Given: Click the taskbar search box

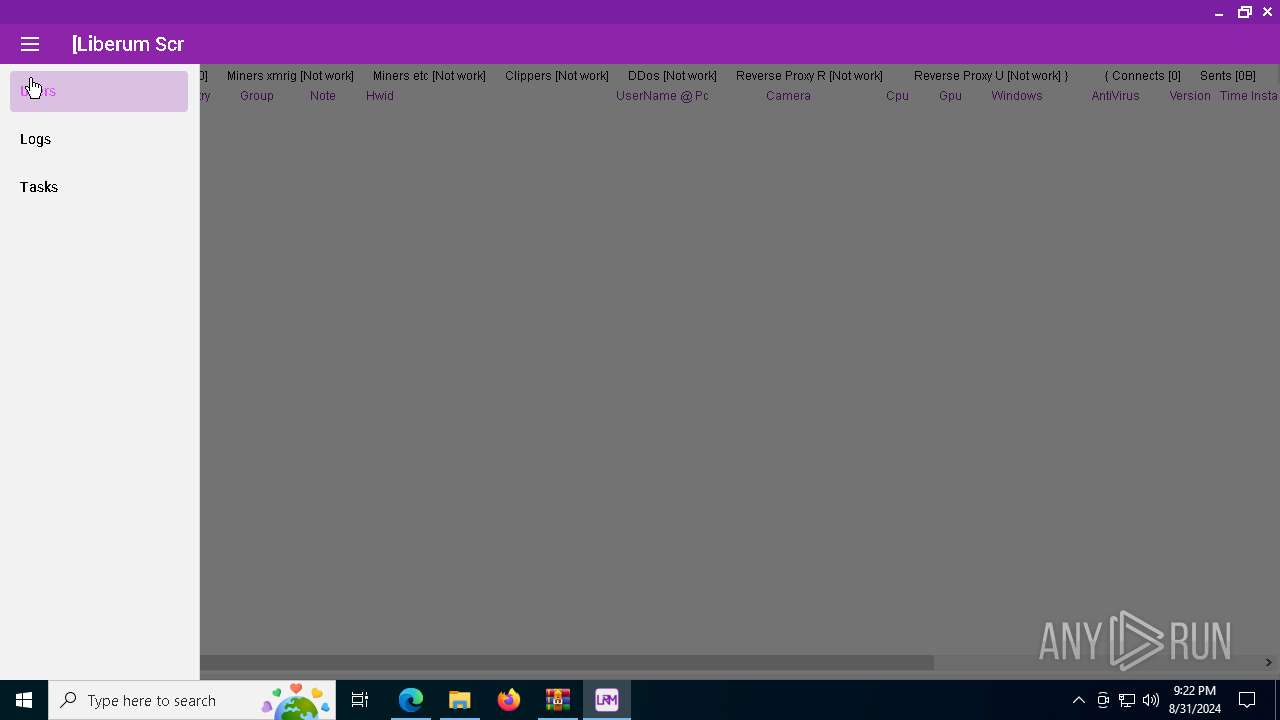Looking at the screenshot, I should pyautogui.click(x=192, y=700).
